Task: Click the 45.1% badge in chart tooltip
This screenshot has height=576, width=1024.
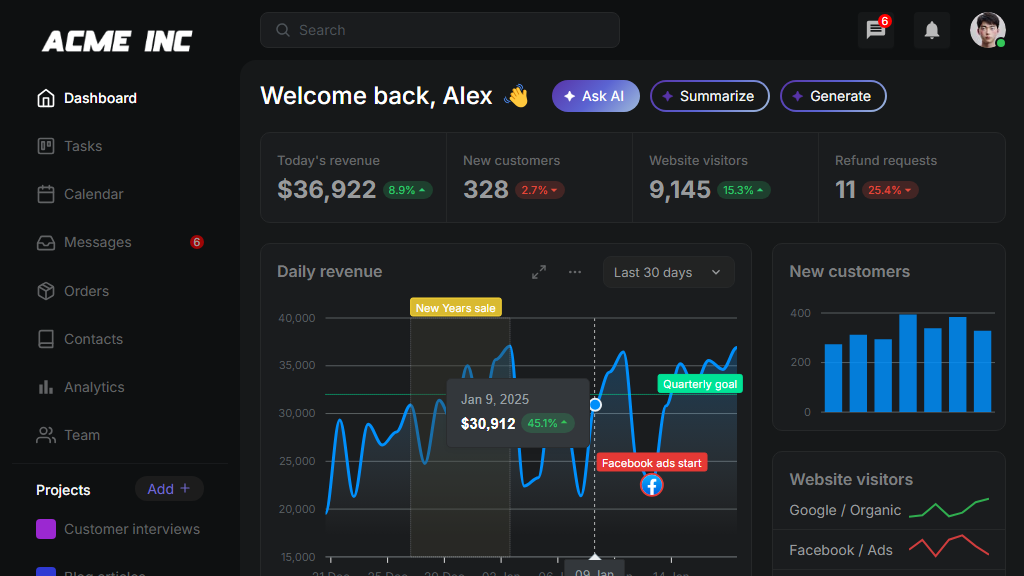Action: [x=547, y=423]
